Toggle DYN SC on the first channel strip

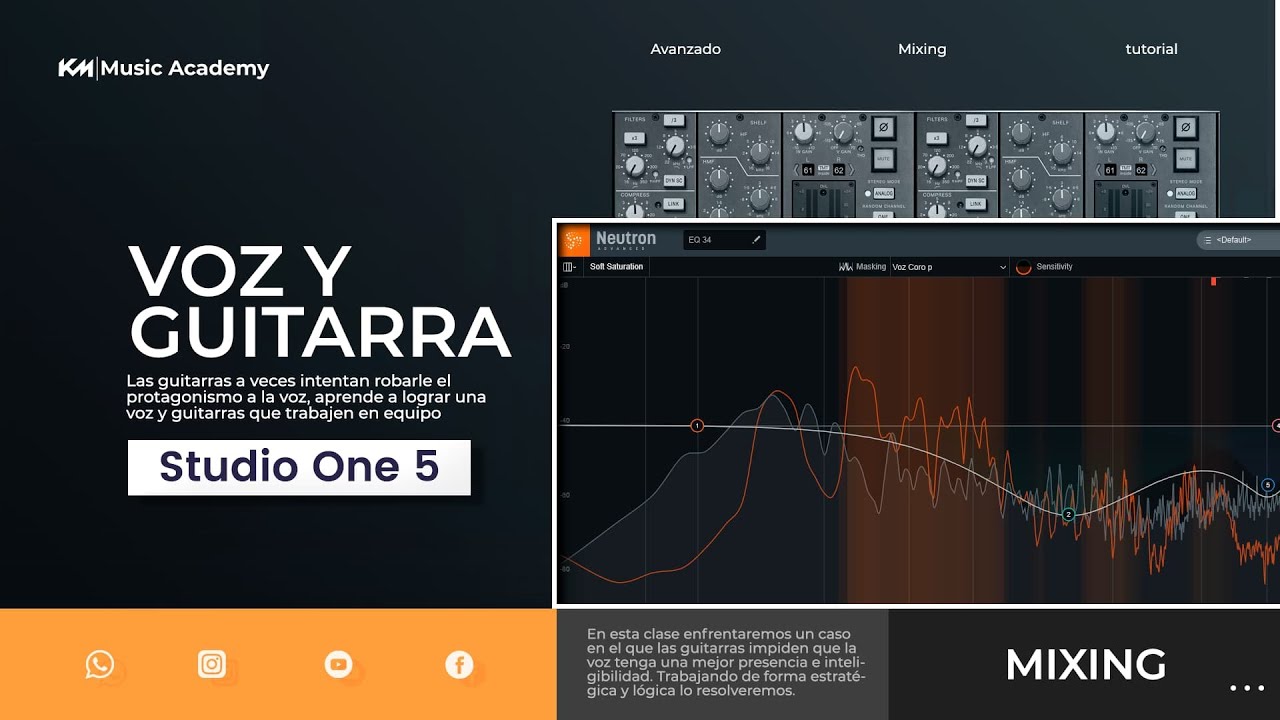tap(674, 180)
